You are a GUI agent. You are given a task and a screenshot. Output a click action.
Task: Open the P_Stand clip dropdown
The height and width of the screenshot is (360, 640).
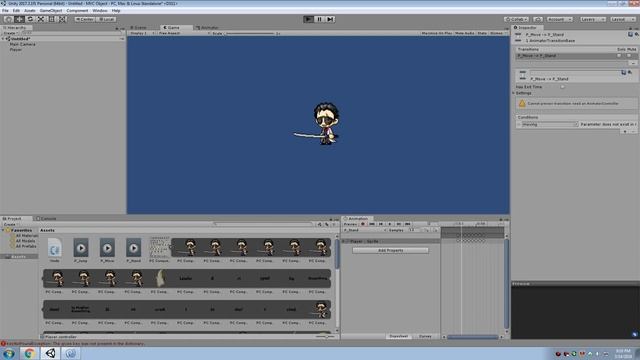coord(364,230)
